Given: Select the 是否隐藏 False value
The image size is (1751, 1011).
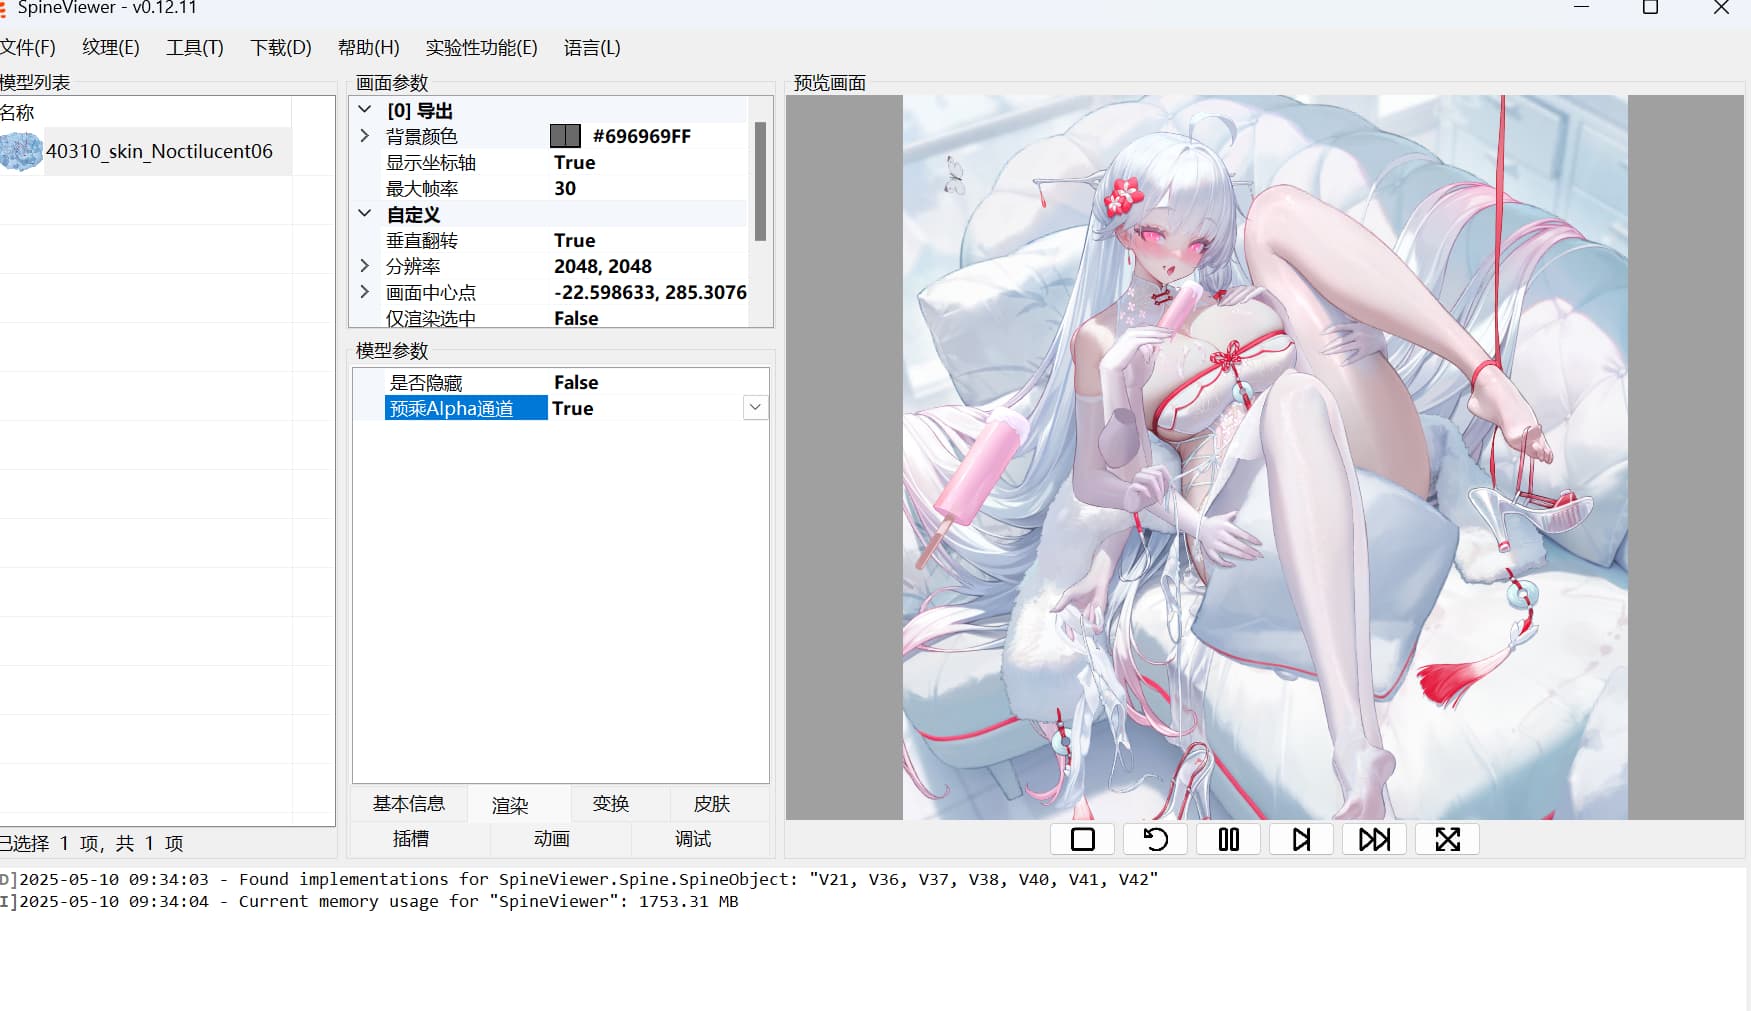Looking at the screenshot, I should point(576,382).
